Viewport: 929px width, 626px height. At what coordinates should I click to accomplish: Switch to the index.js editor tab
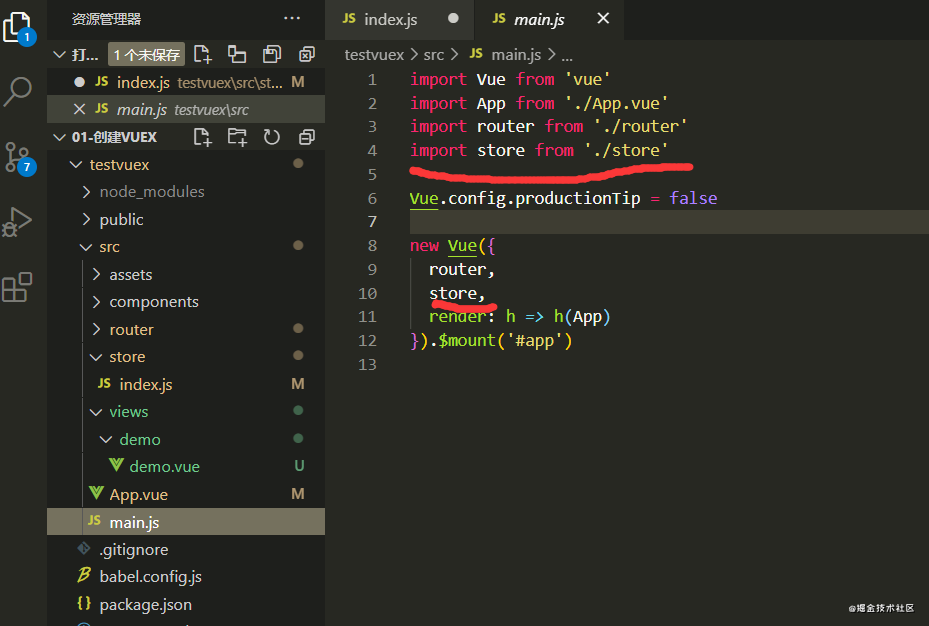click(391, 20)
